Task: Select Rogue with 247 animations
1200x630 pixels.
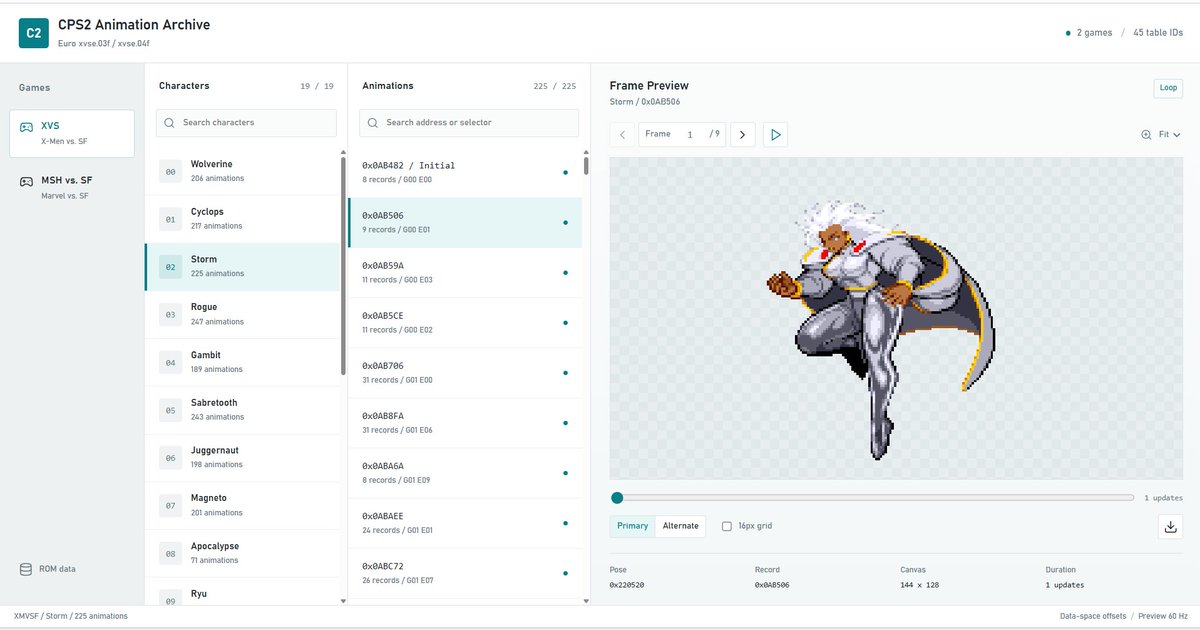Action: (244, 315)
